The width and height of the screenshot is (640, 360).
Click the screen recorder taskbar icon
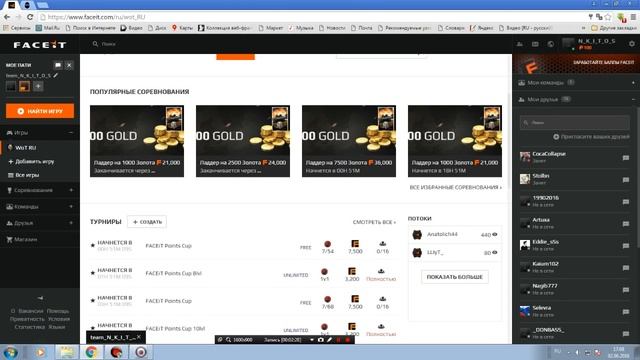pyautogui.click(x=141, y=352)
